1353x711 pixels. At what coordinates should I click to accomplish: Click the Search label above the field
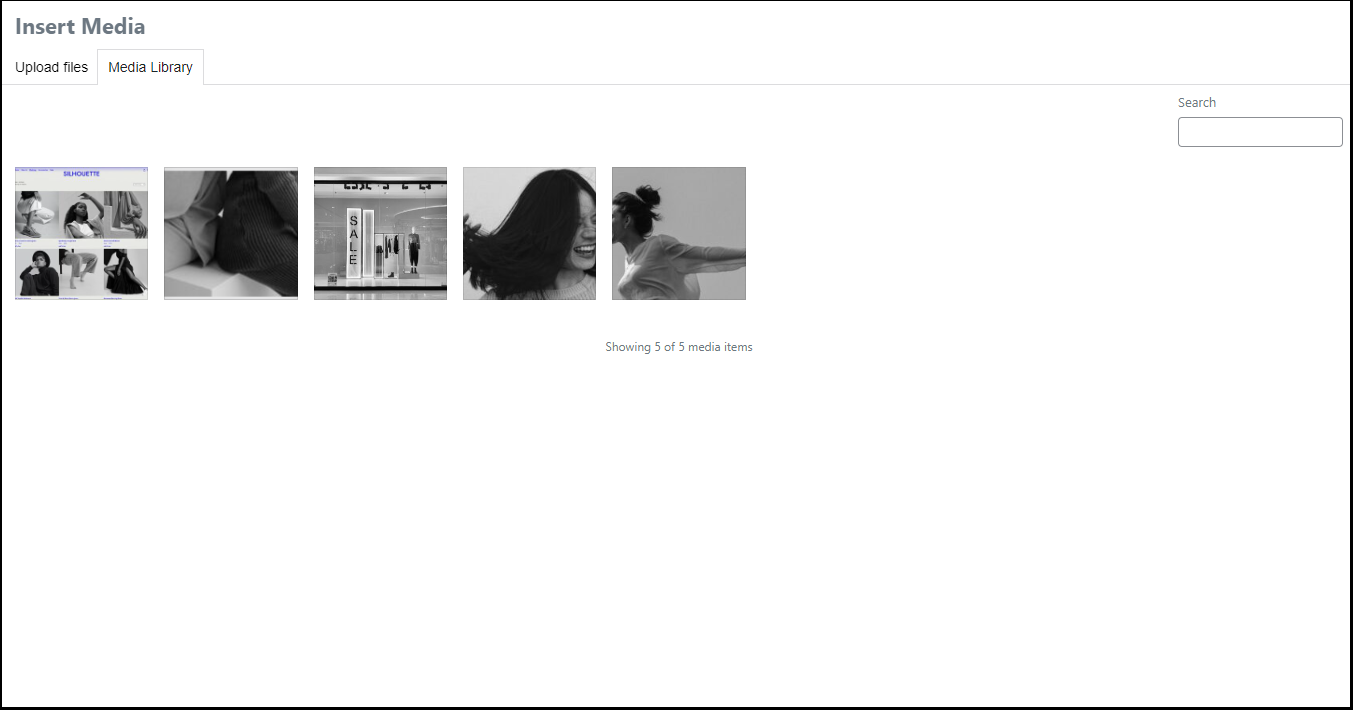pyautogui.click(x=1196, y=102)
